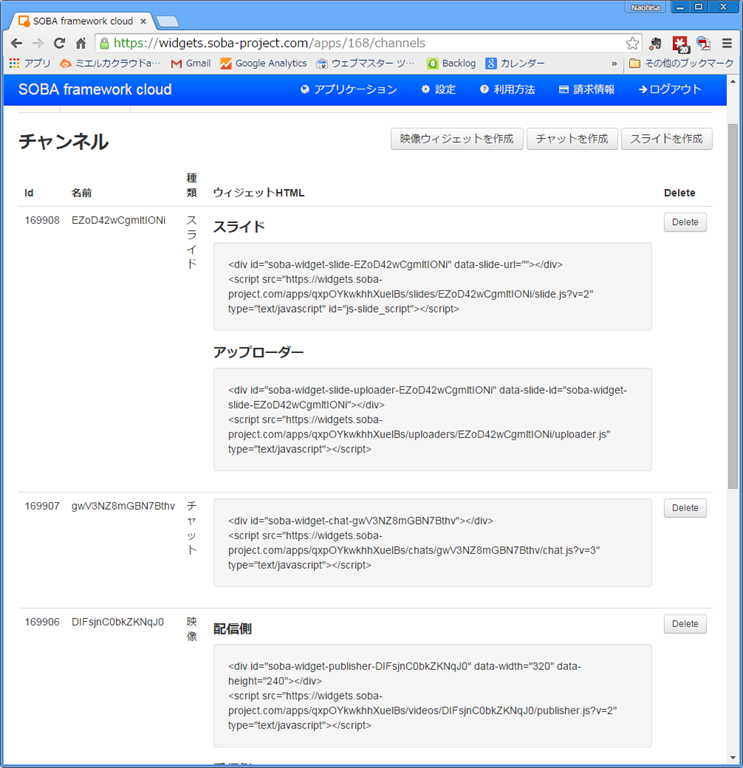Image resolution: width=743 pixels, height=768 pixels.
Task: Open the Backlog bookmark
Action: point(452,63)
